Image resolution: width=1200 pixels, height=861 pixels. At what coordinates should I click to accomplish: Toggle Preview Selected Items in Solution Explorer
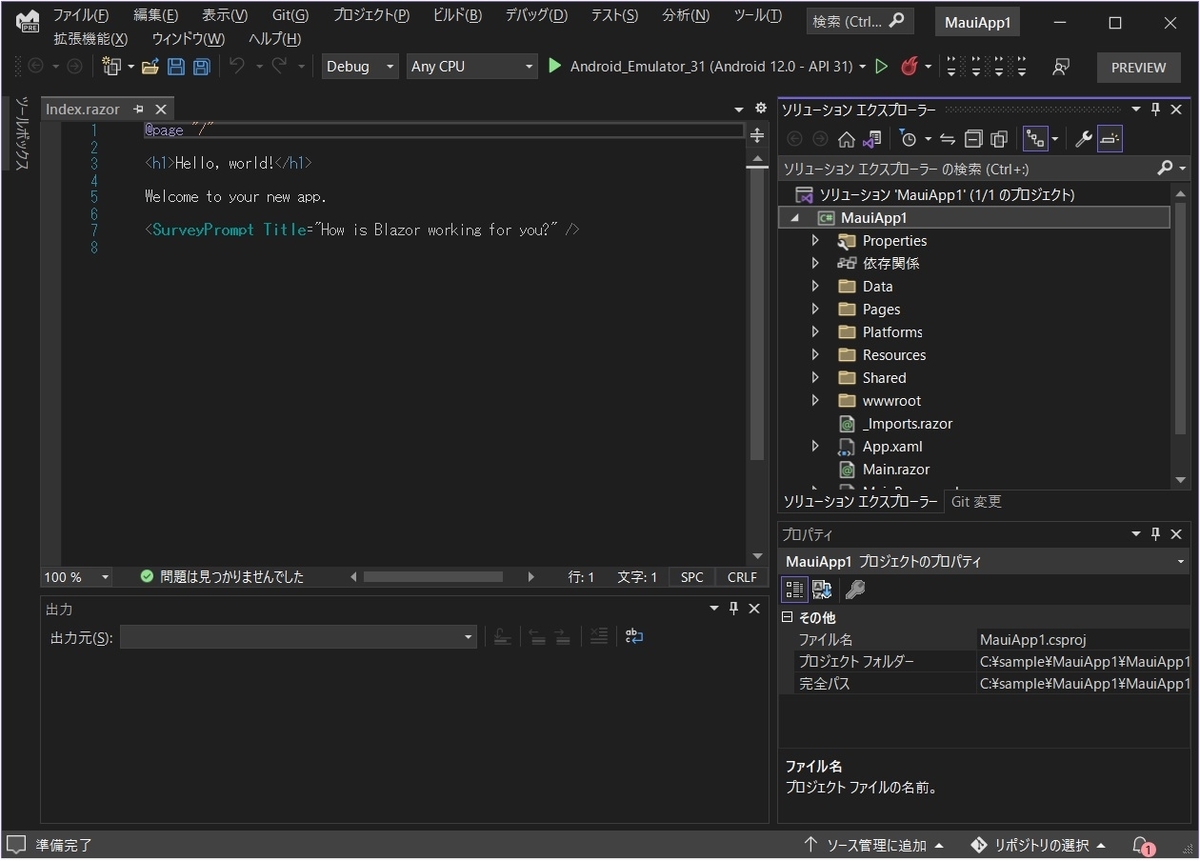coord(1109,139)
